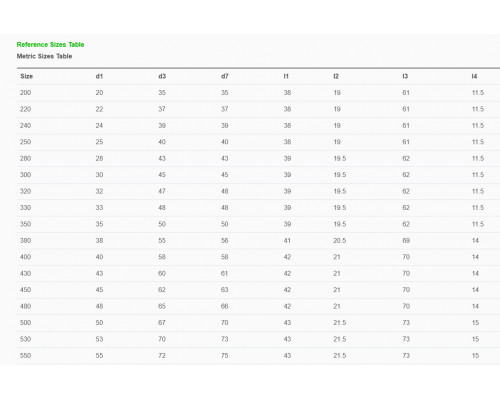The width and height of the screenshot is (500, 400).
Task: Click the 69 value in l3 column
Action: coord(406,240)
